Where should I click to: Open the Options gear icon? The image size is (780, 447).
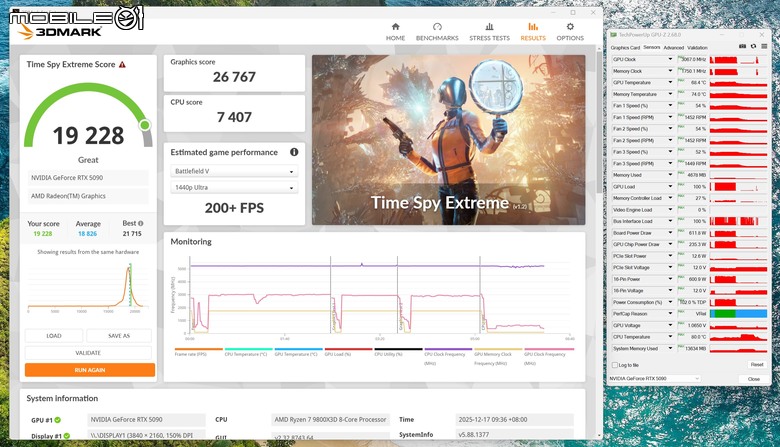570,27
